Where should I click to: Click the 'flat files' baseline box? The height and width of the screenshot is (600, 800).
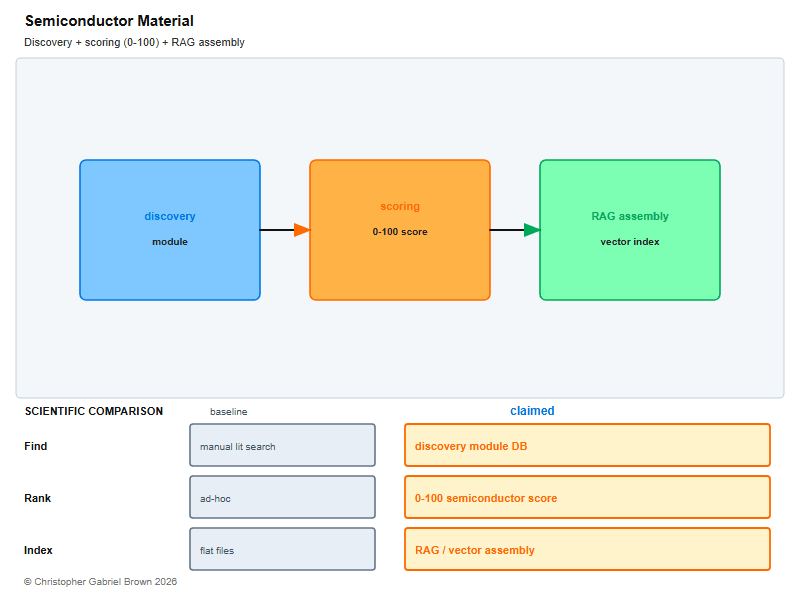click(283, 549)
